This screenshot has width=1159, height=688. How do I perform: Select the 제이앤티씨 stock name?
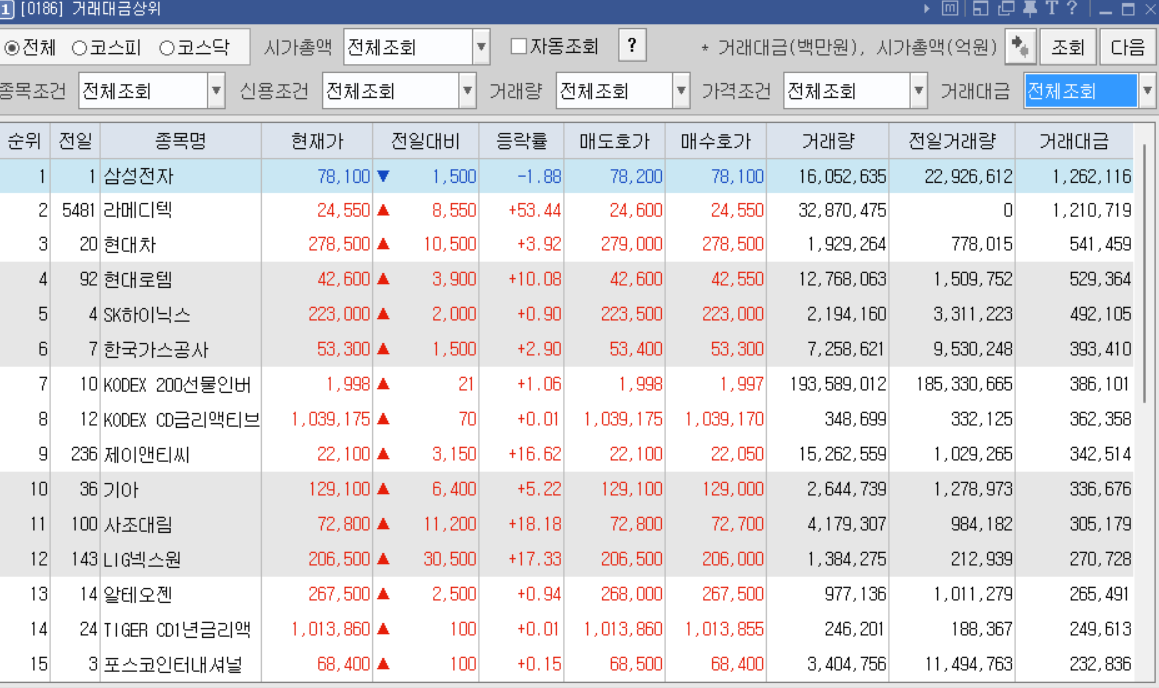tap(147, 454)
